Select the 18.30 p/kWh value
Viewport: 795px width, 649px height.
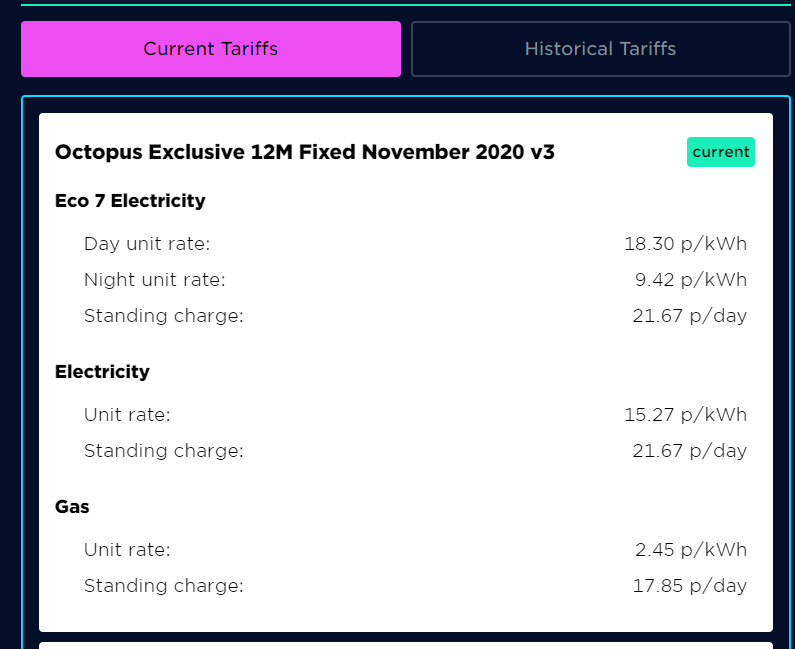pos(685,244)
